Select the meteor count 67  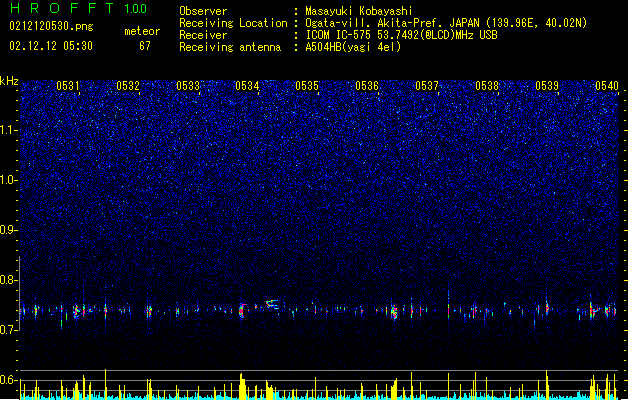point(145,46)
